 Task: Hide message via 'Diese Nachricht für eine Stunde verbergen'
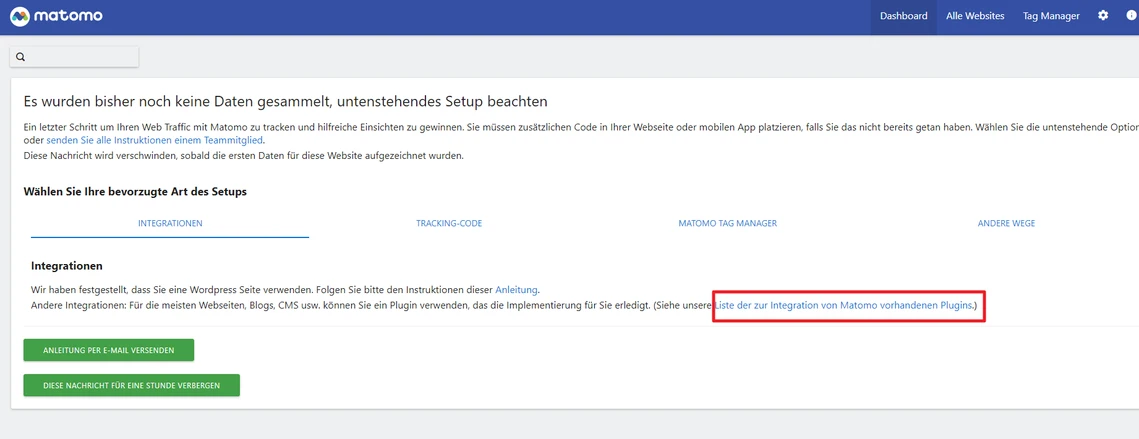pyautogui.click(x=132, y=385)
